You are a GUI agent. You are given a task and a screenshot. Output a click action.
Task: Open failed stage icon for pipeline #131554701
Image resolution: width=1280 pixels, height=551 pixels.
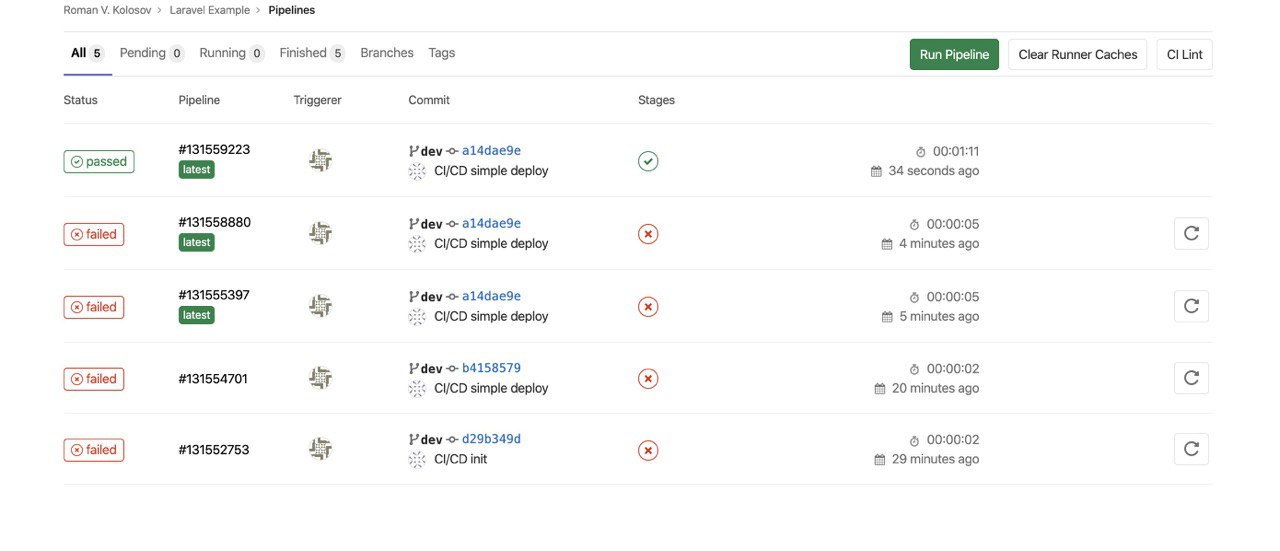tap(648, 379)
